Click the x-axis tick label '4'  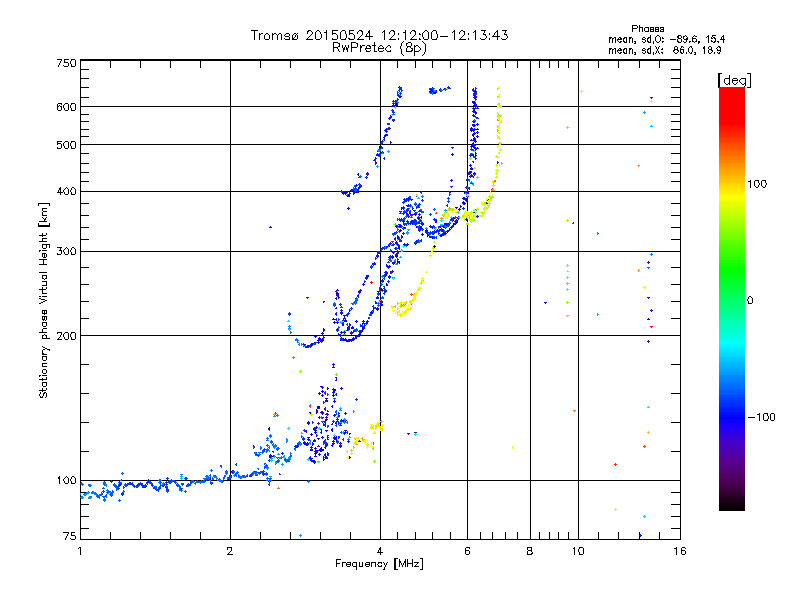click(x=380, y=551)
